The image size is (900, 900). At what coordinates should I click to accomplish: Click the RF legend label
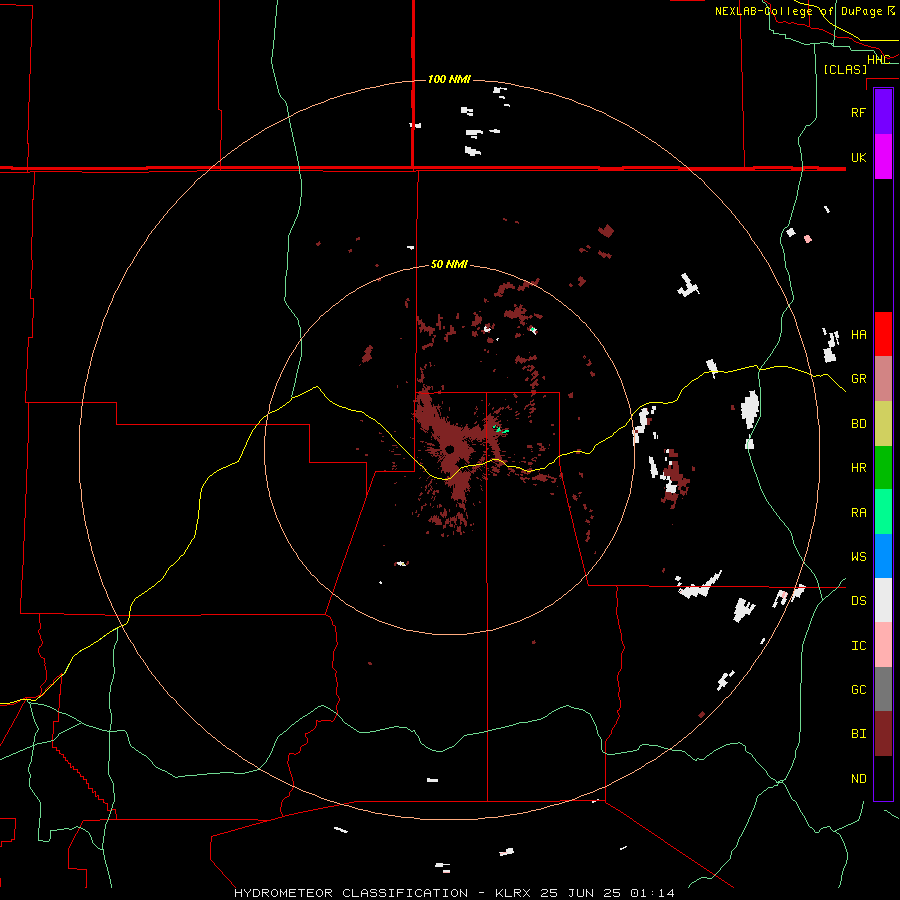(x=858, y=112)
